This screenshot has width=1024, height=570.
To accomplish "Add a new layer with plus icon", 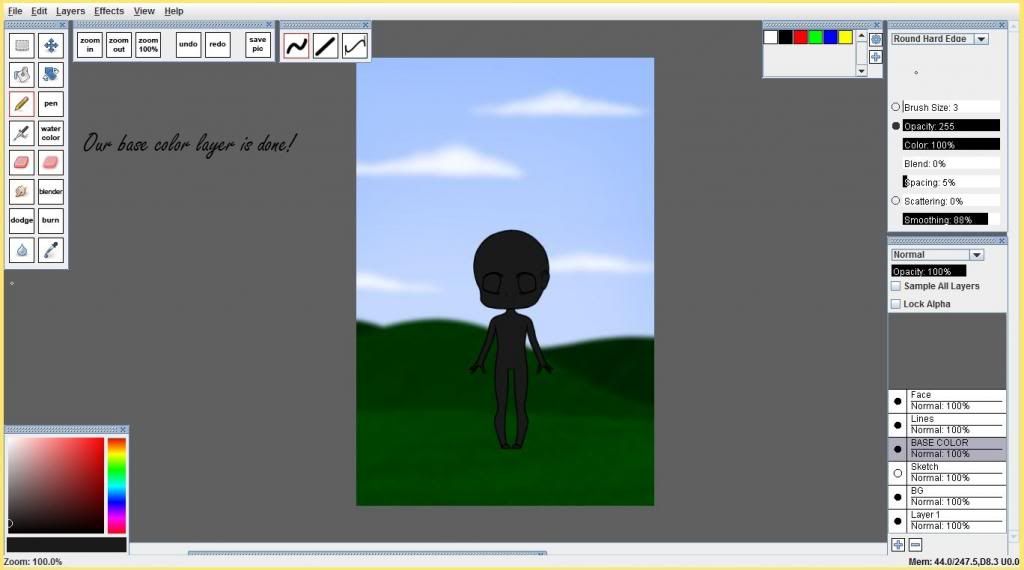I will [898, 545].
